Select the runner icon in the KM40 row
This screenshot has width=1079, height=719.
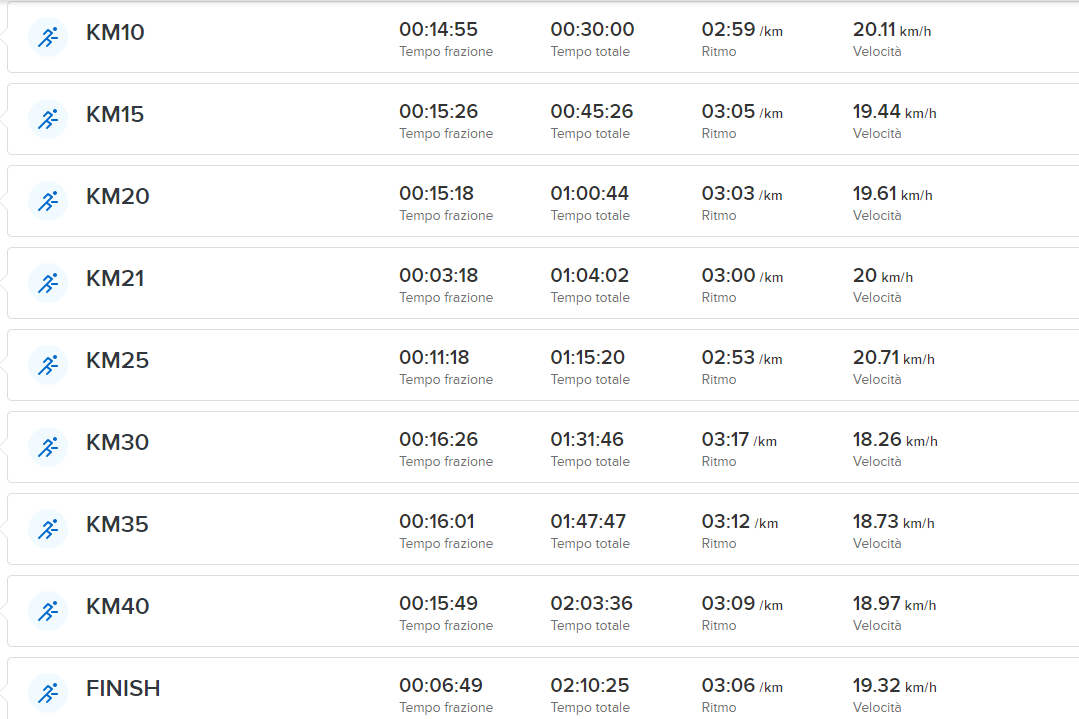(x=48, y=611)
